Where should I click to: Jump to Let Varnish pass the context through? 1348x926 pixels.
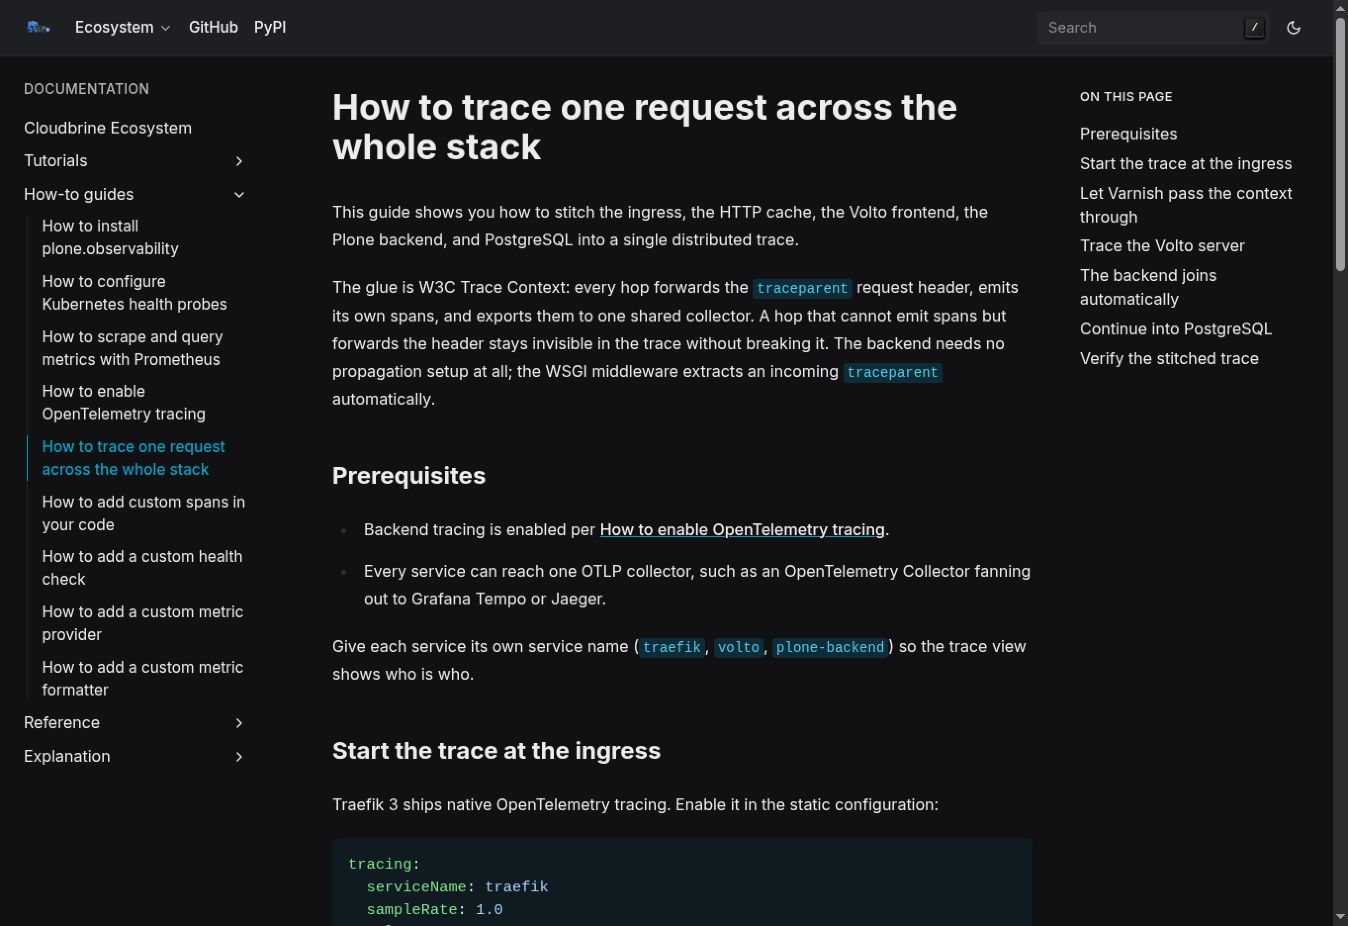[x=1186, y=205]
